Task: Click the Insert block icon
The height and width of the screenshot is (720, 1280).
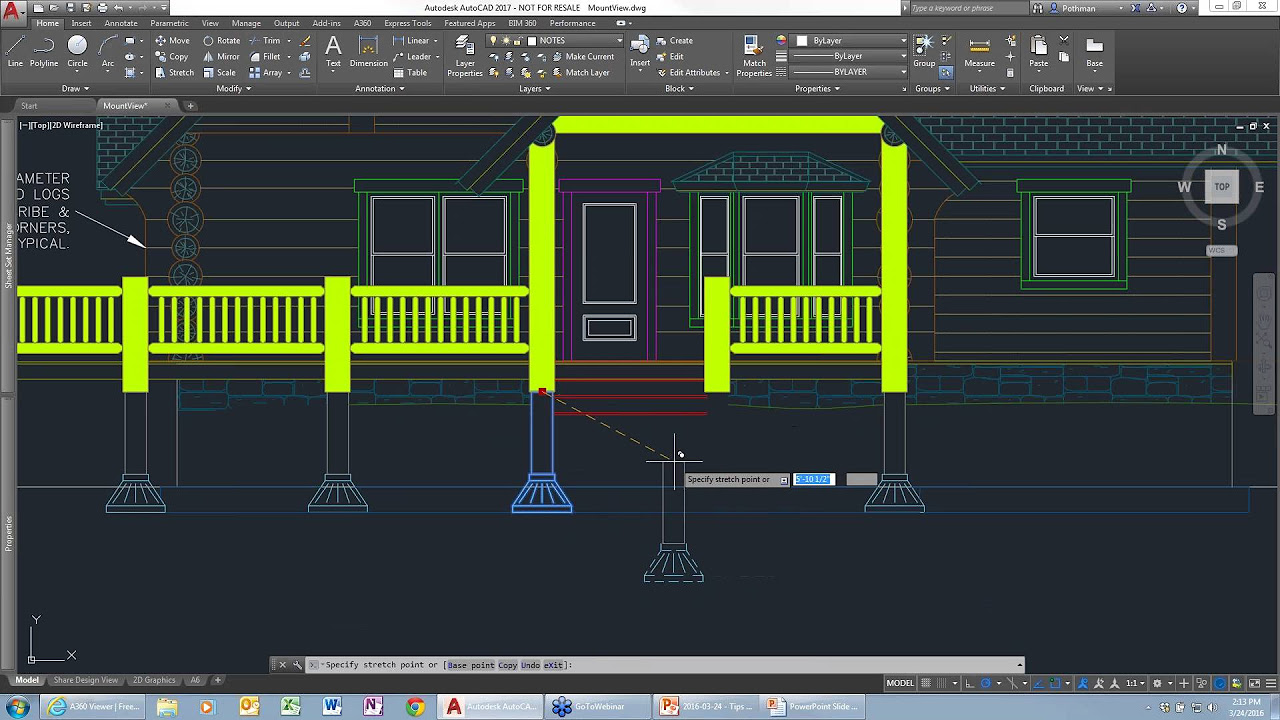Action: point(640,52)
